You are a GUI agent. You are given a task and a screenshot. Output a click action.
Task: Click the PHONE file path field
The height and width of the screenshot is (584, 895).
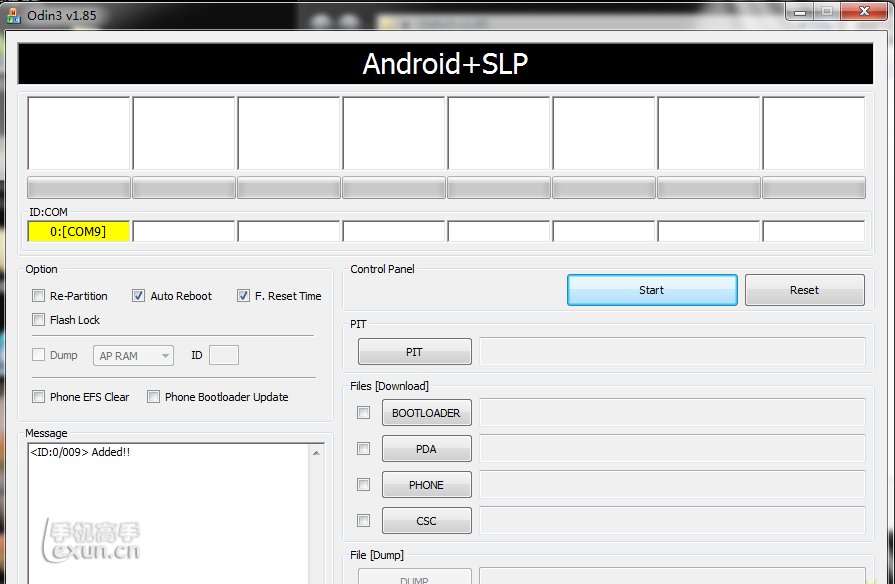(x=672, y=485)
